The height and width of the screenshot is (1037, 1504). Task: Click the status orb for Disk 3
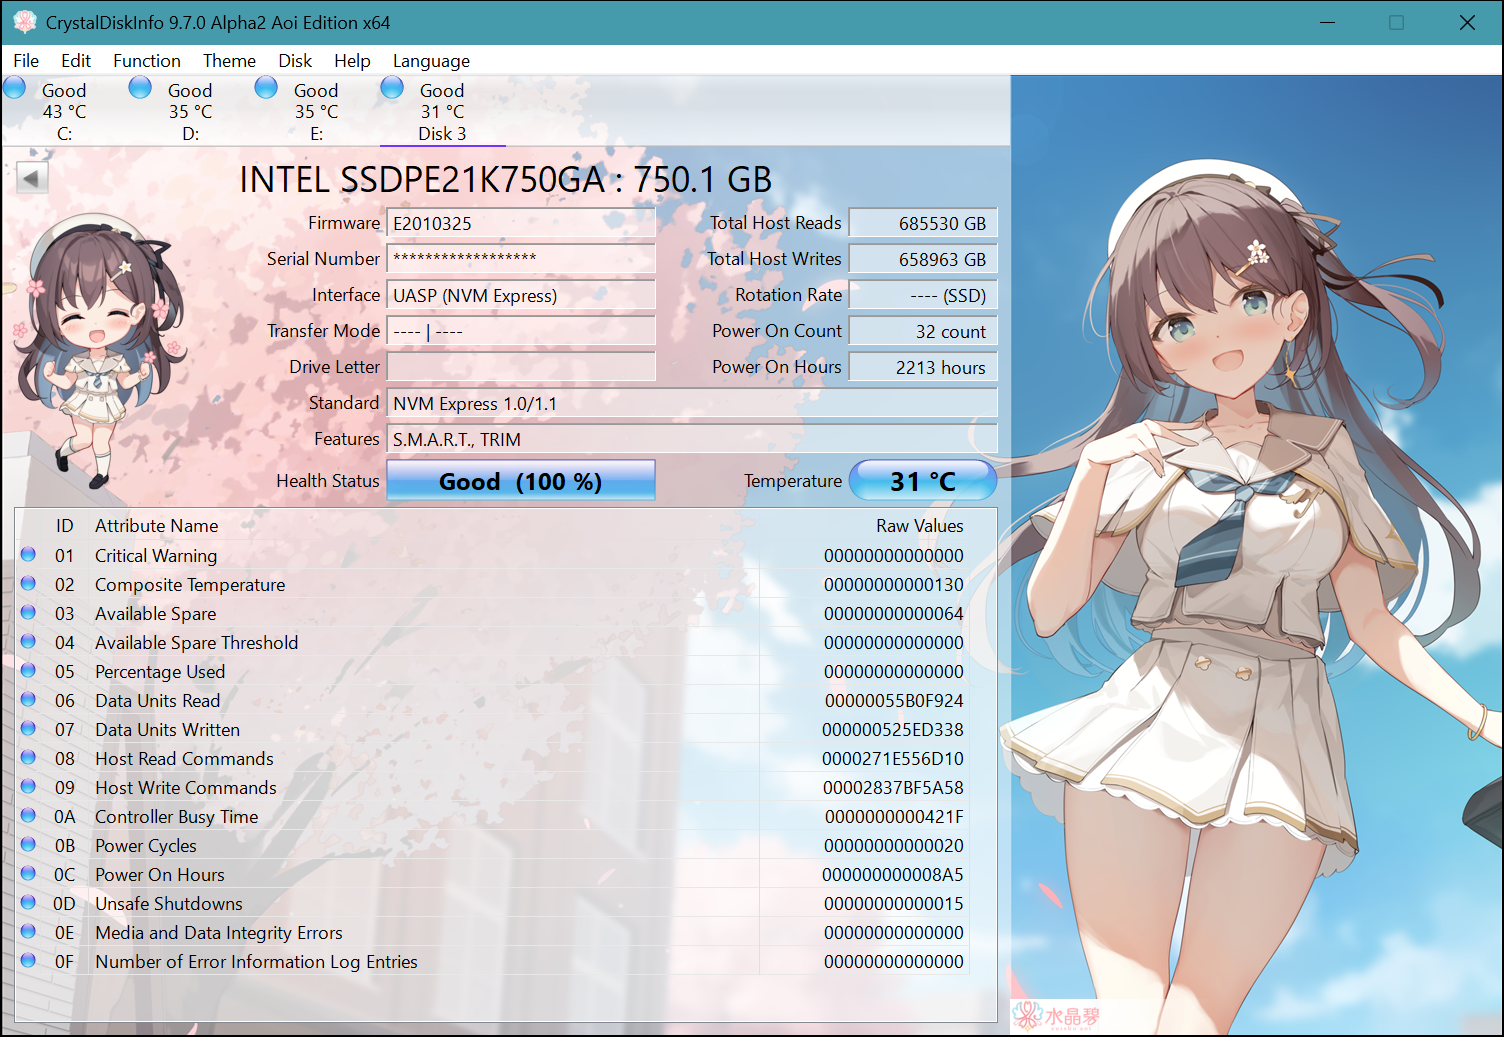pos(393,88)
